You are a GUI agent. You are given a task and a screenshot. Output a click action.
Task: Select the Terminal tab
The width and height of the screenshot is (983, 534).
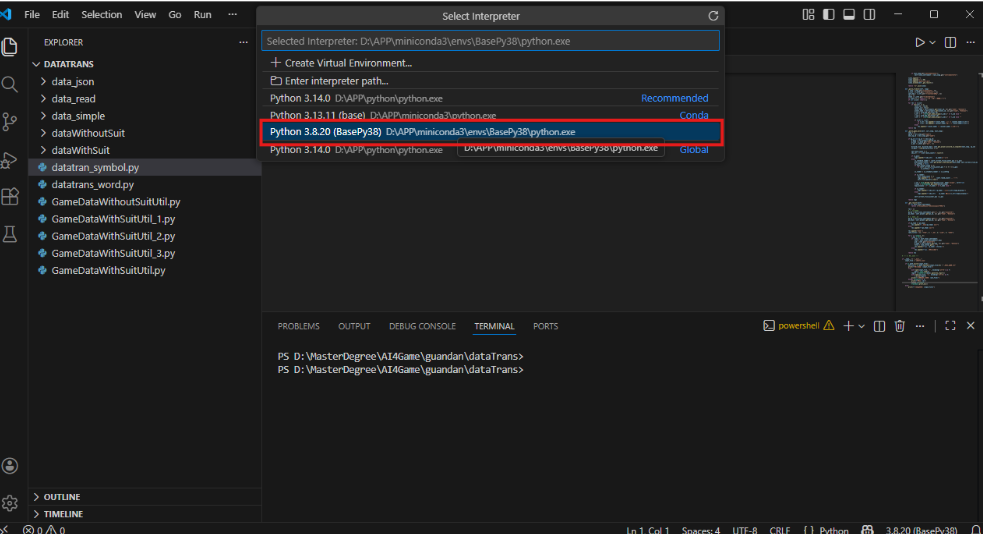tap(494, 326)
